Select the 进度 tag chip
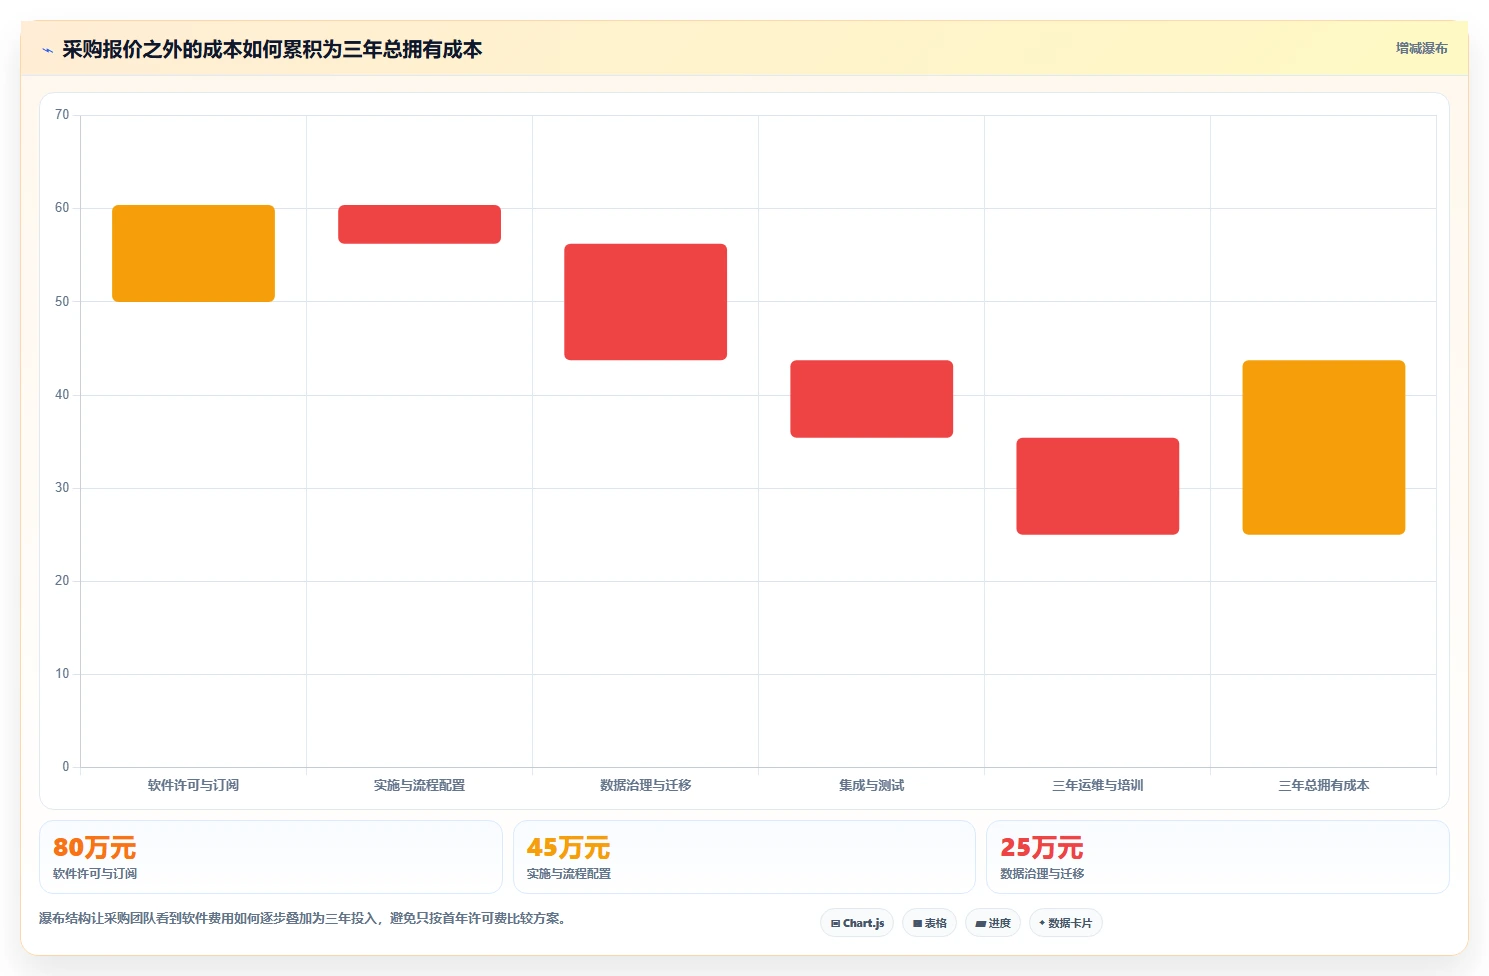This screenshot has height=976, width=1489. (x=992, y=923)
